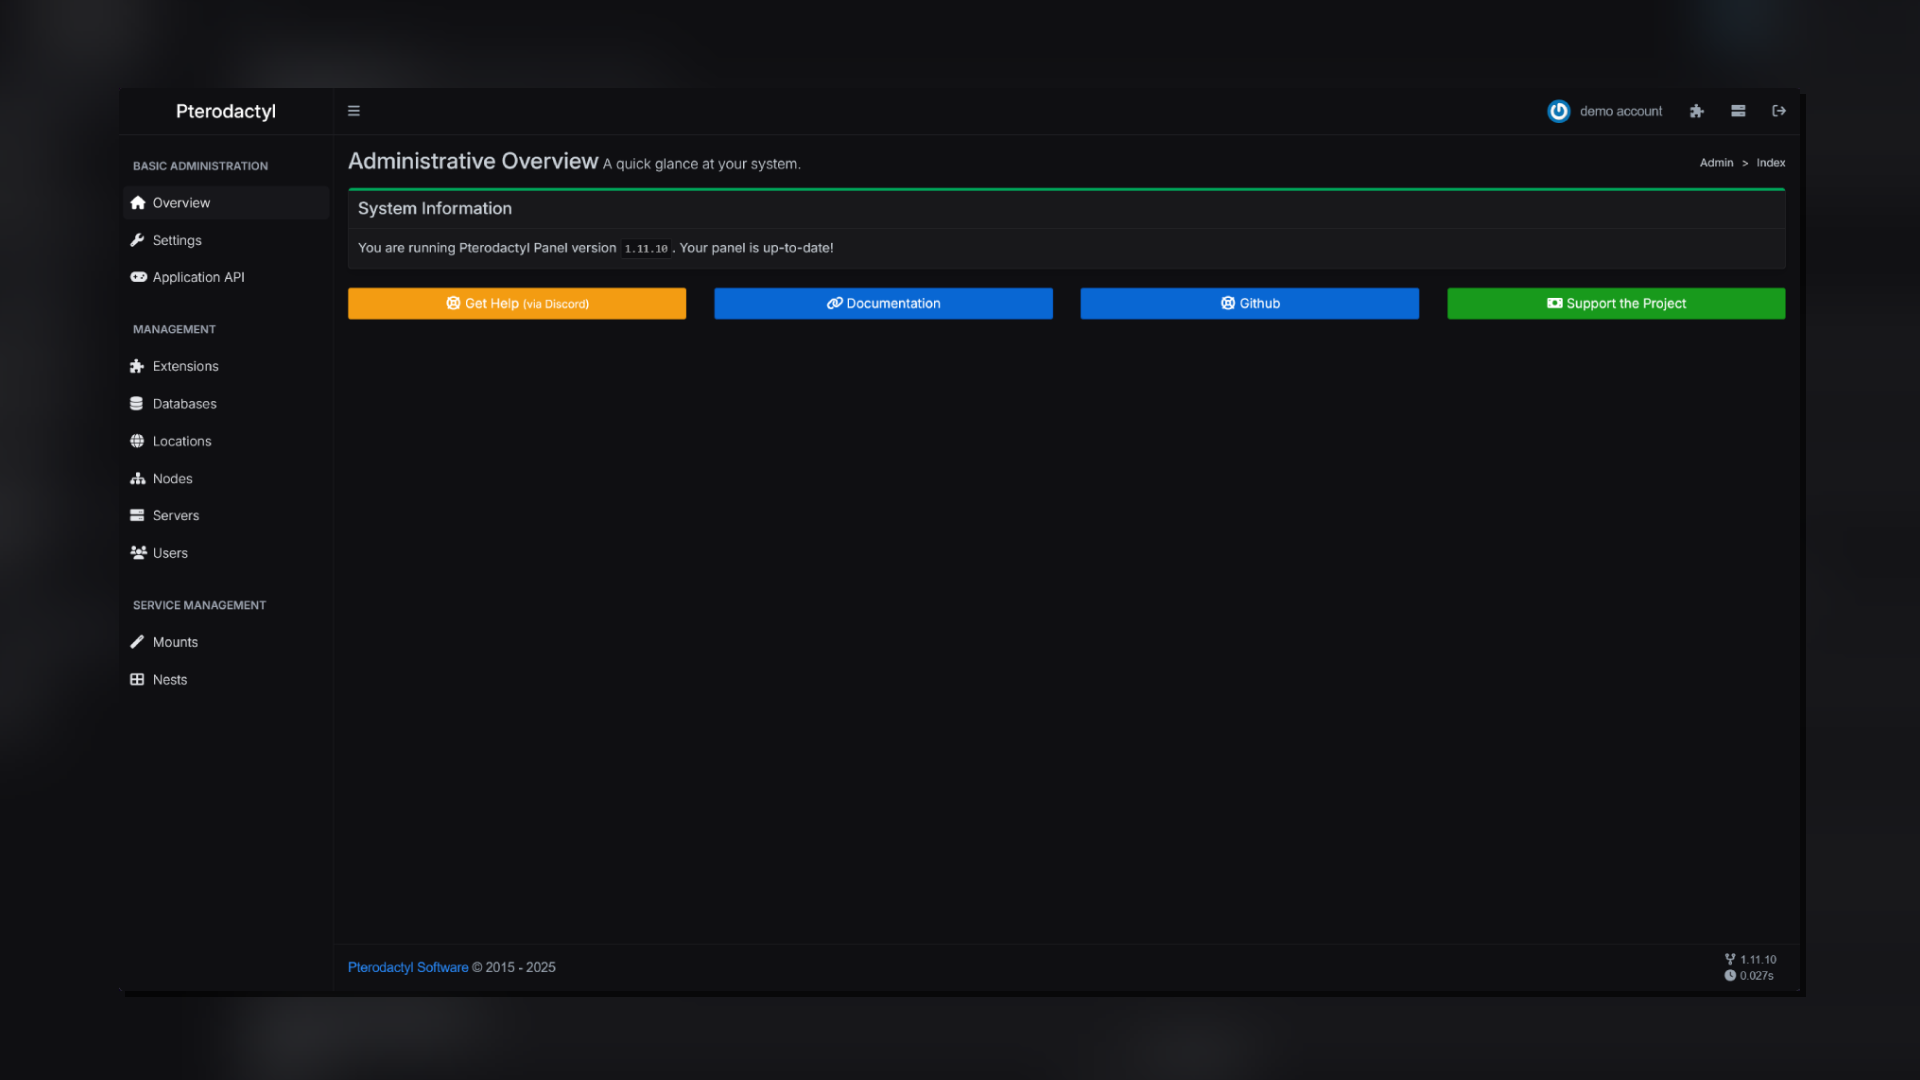Screen dimensions: 1920x1080
Task: Go to Nodes management page
Action: [172, 479]
